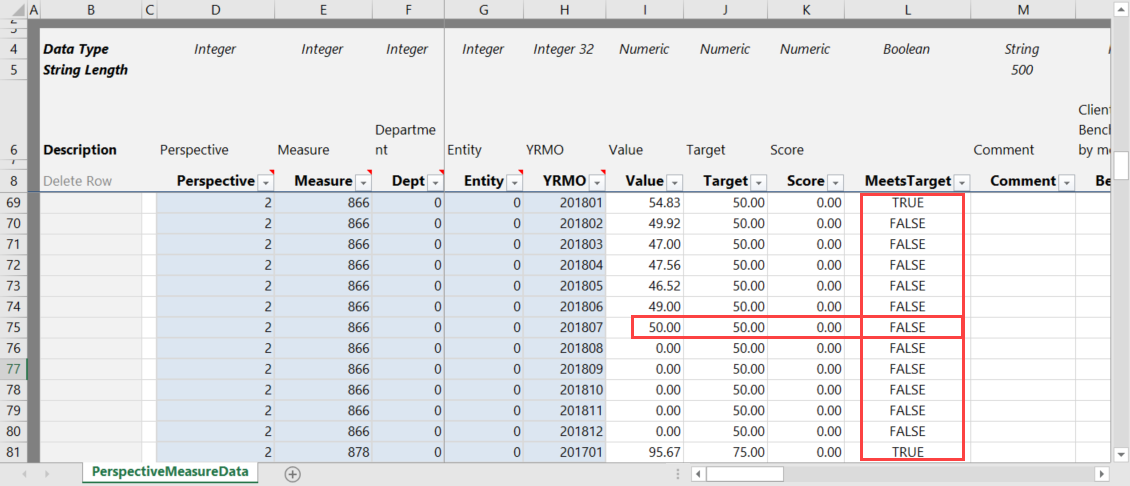Select row 69 header
Image resolution: width=1130 pixels, height=486 pixels.
[x=14, y=203]
